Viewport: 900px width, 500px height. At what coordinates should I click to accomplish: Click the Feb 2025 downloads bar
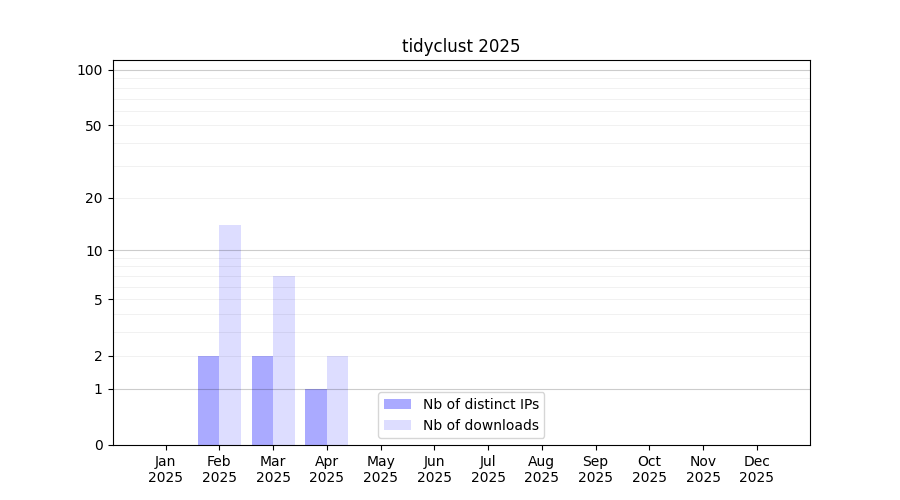(230, 335)
